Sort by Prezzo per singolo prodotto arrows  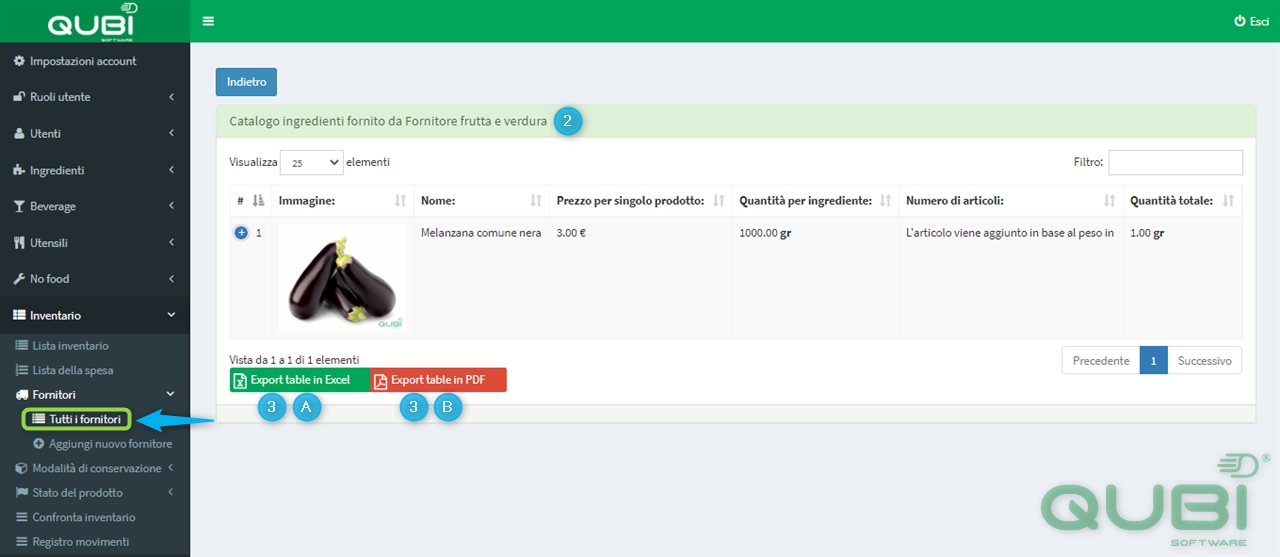point(718,201)
